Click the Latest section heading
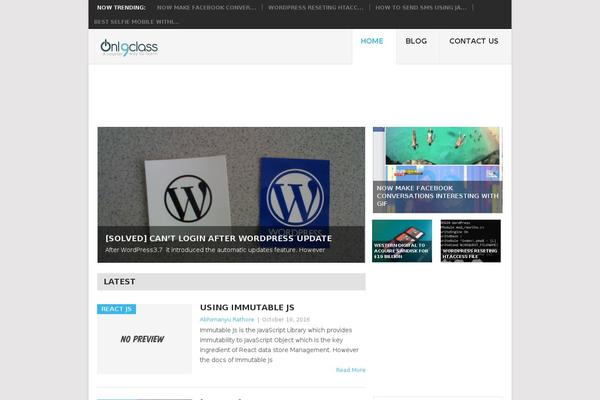 pos(119,282)
